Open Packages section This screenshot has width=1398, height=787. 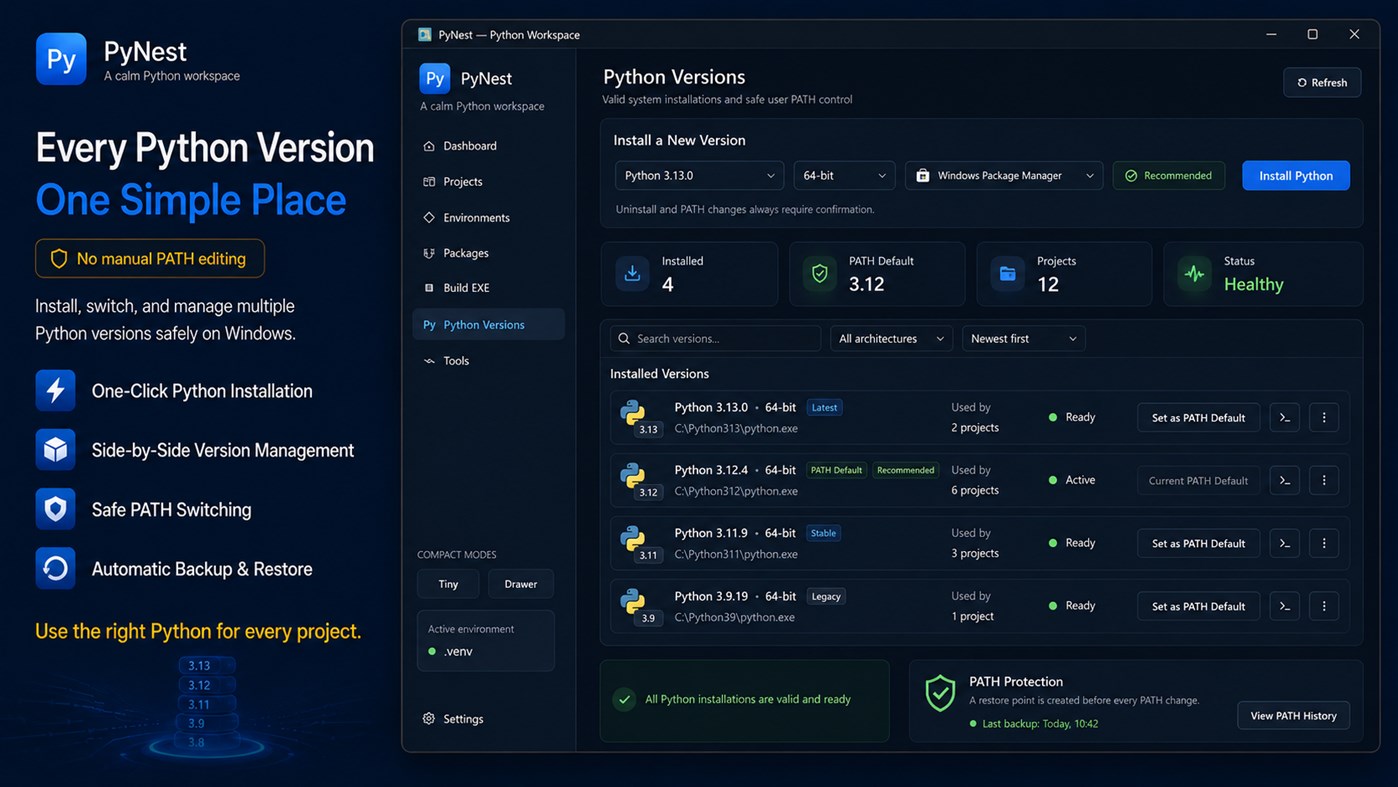[x=488, y=253]
